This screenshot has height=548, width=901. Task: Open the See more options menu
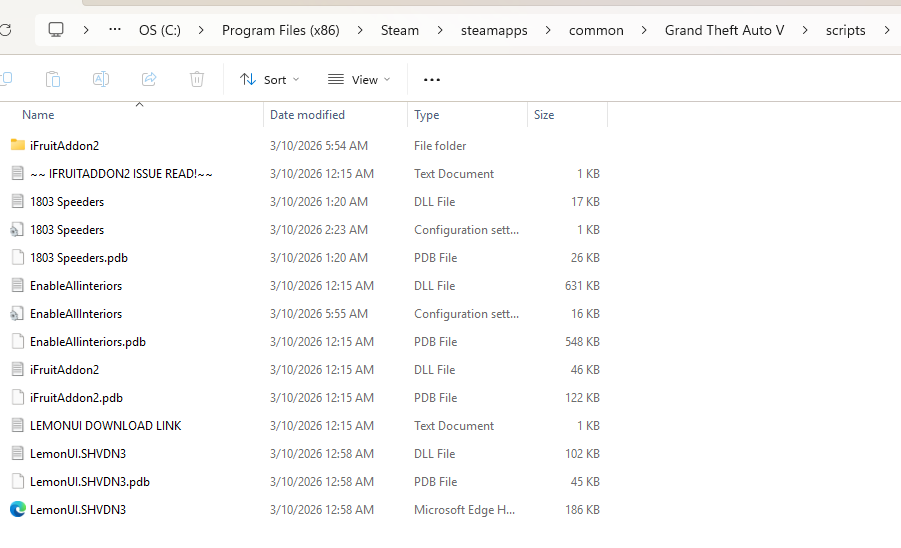(432, 80)
